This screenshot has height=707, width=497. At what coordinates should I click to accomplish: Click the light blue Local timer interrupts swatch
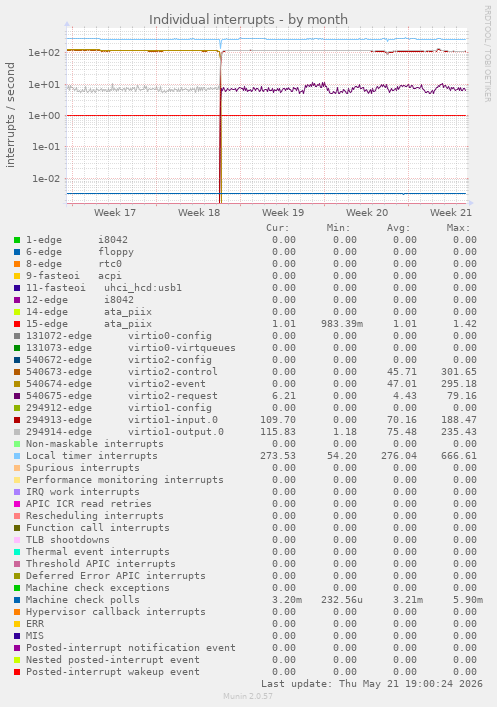point(17,456)
